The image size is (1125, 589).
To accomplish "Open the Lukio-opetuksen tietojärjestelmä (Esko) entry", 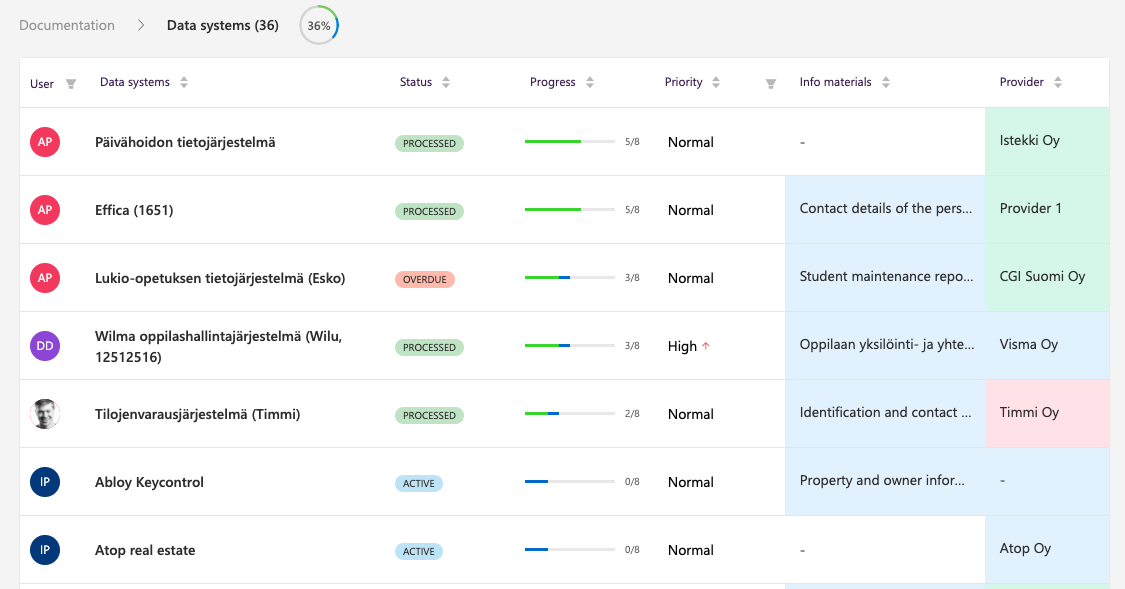I will tap(220, 278).
